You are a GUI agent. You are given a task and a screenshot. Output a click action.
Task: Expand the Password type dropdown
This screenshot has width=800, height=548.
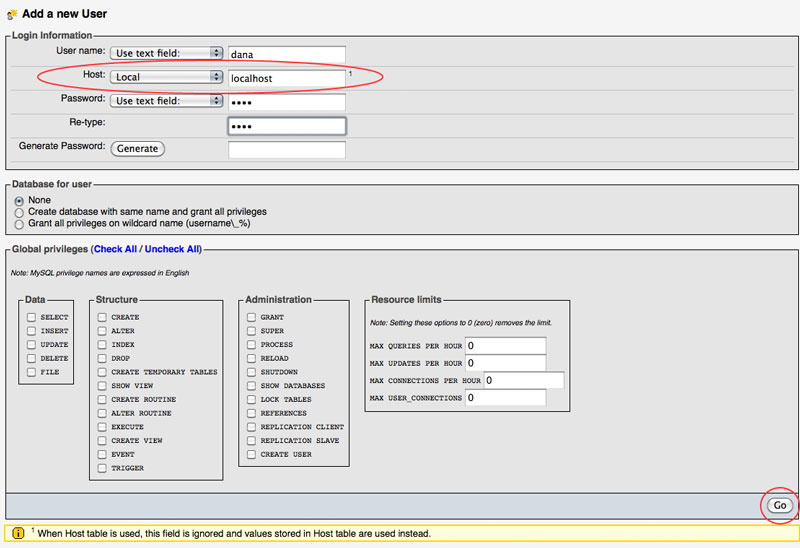(x=166, y=101)
